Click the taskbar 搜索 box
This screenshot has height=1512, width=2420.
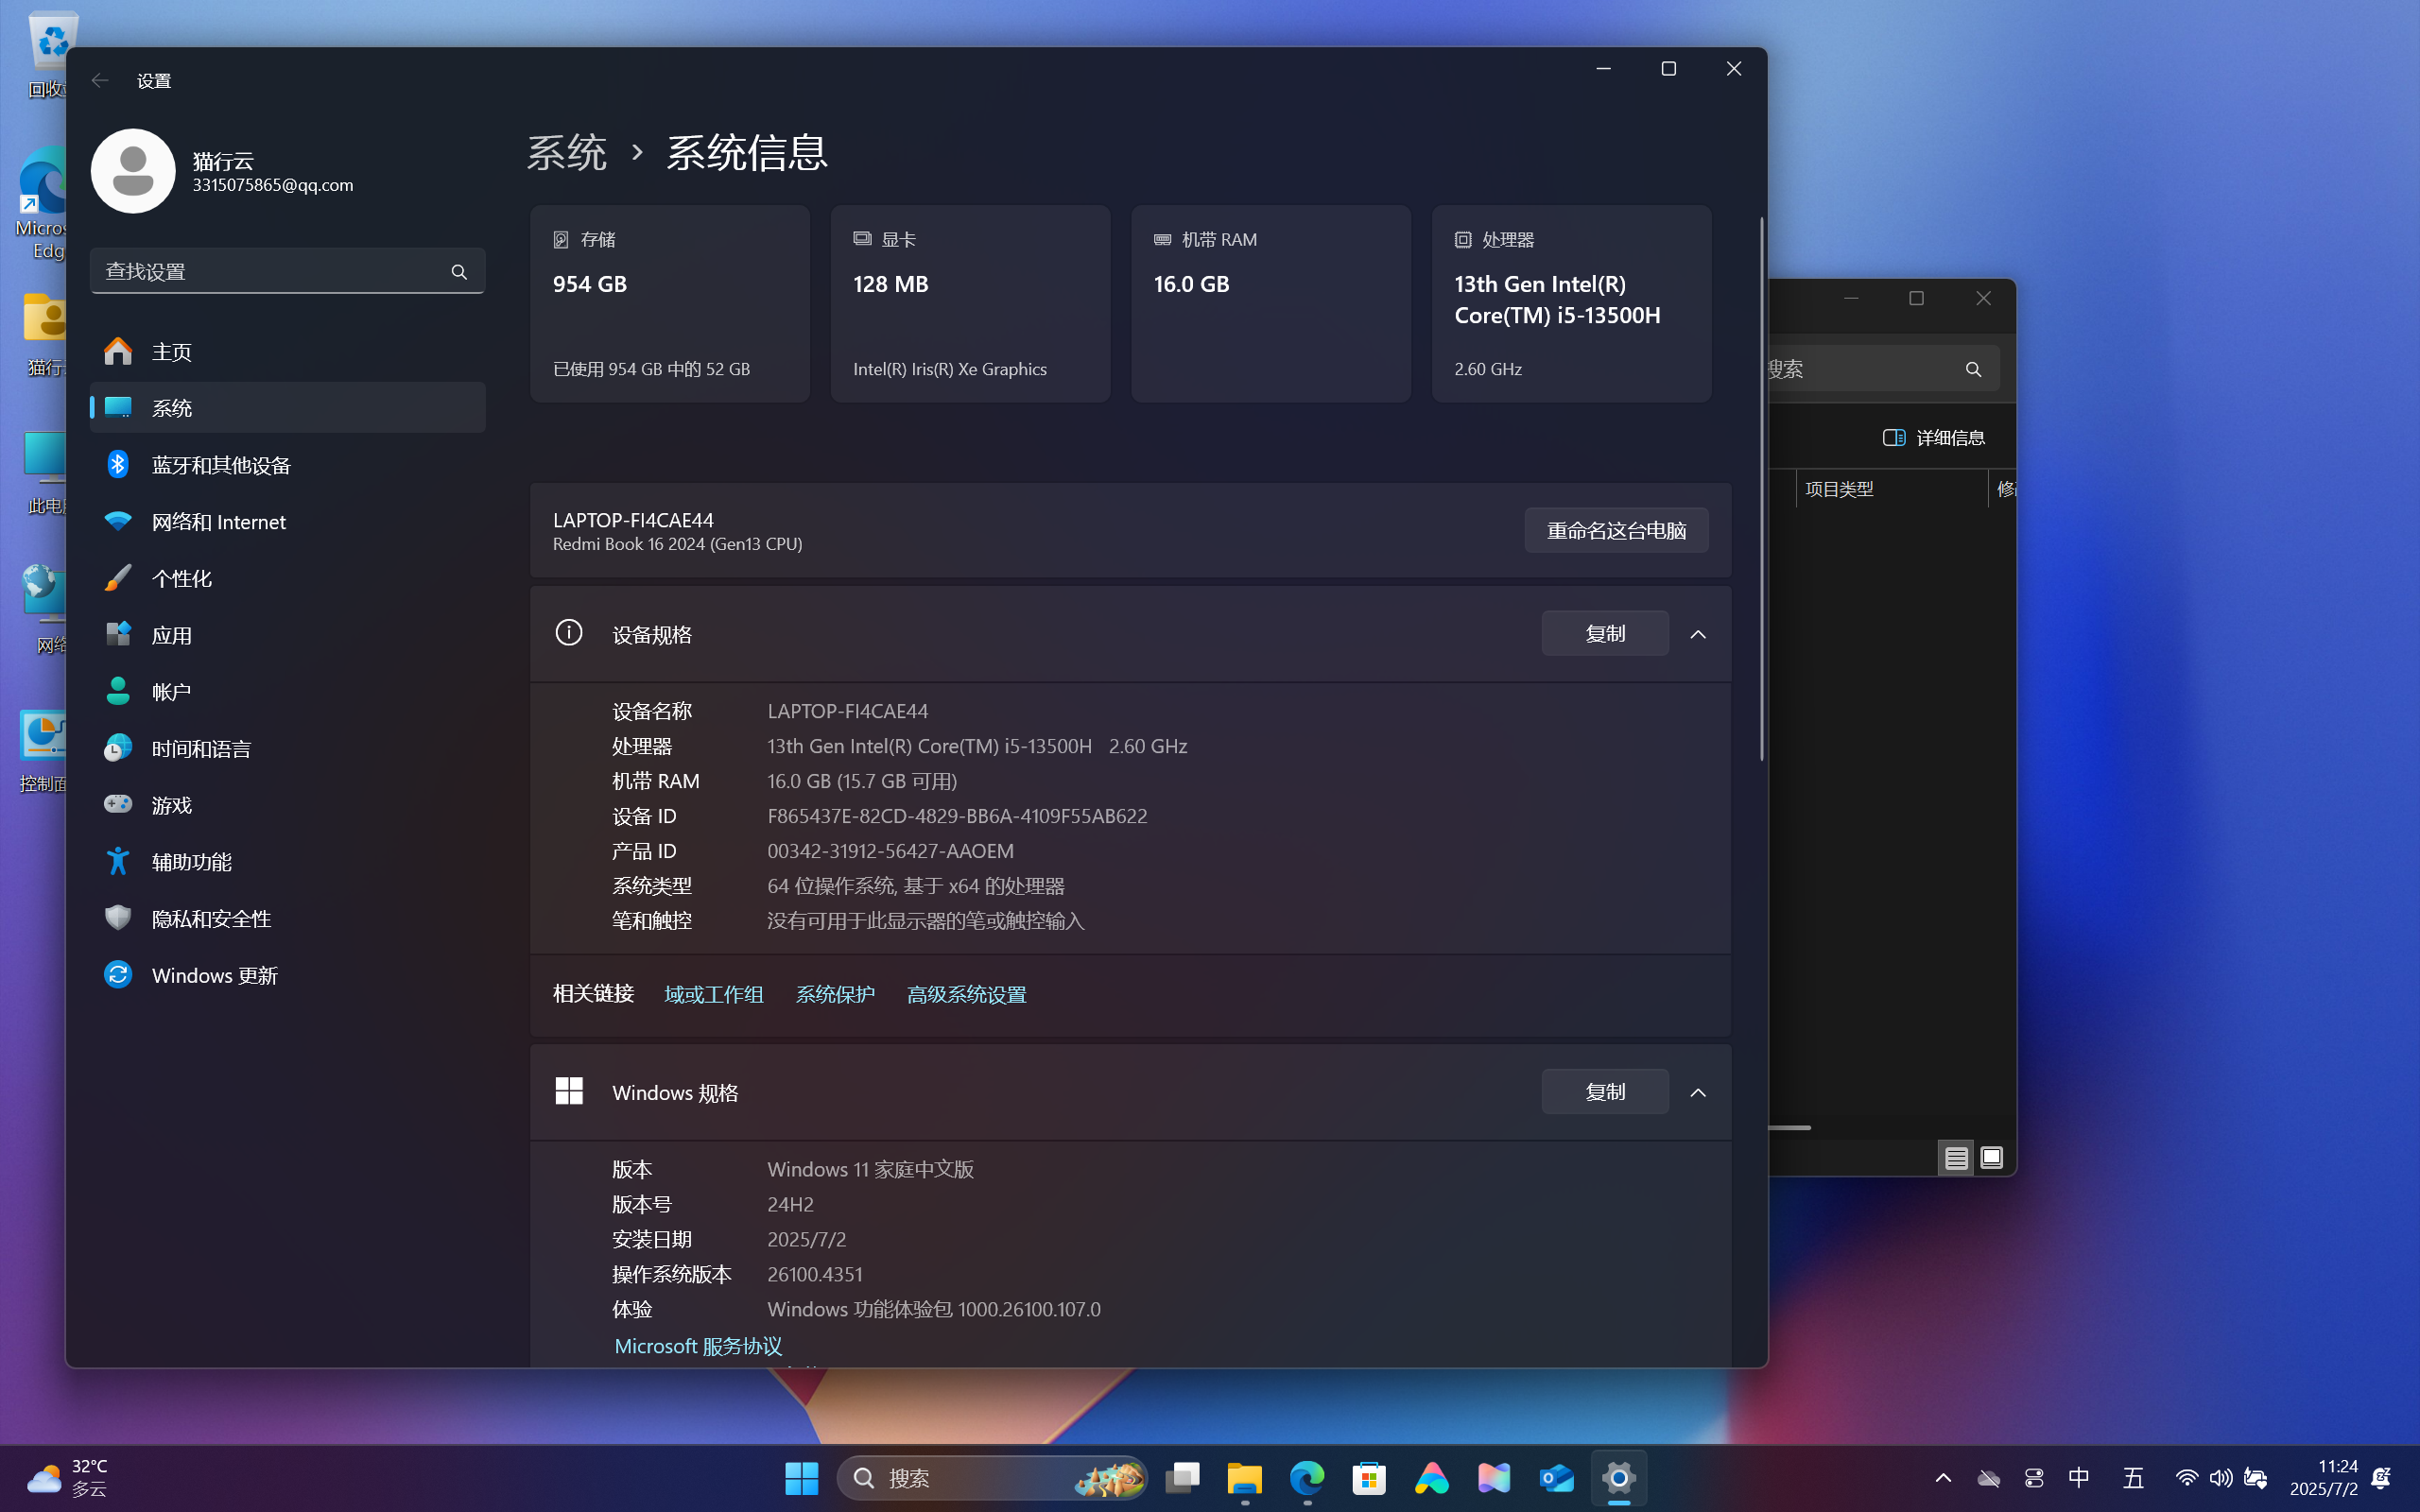coord(992,1478)
